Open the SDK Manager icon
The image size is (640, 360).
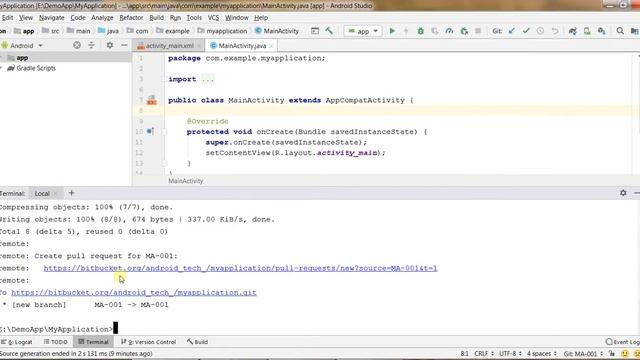(x=601, y=31)
